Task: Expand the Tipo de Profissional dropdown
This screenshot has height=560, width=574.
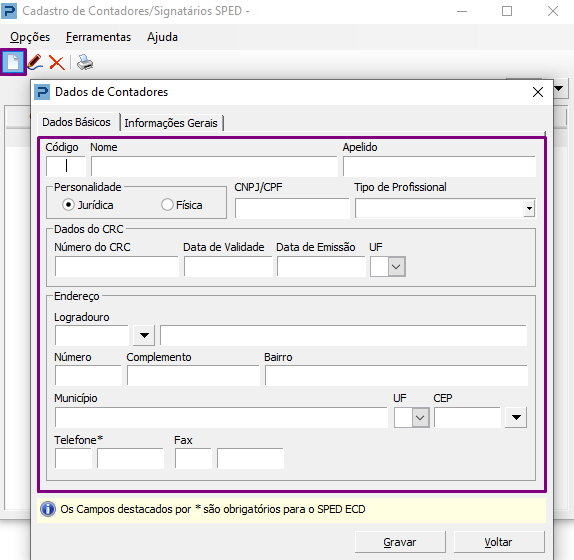Action: (x=529, y=208)
